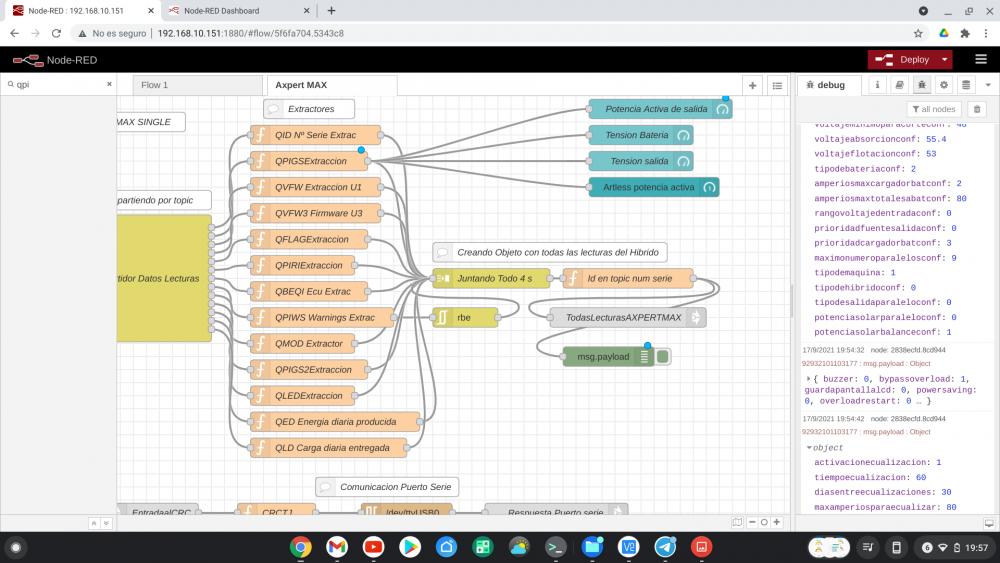The image size is (1000, 563).
Task: Select the QID Nº Serie Extrac function node
Action: (x=316, y=135)
